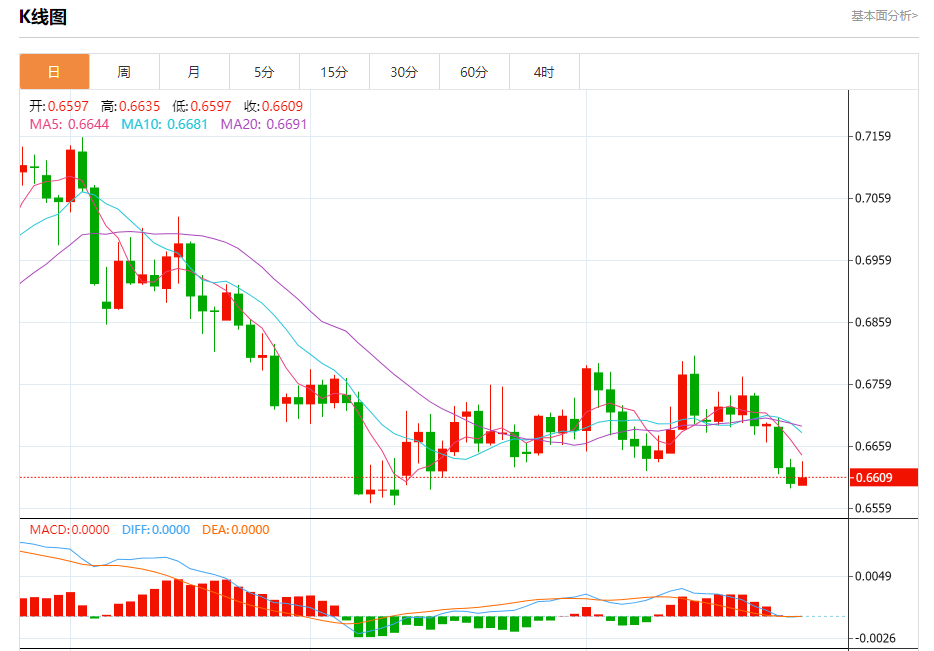Select the 日 daily chart tab
934x651 pixels.
(54, 72)
